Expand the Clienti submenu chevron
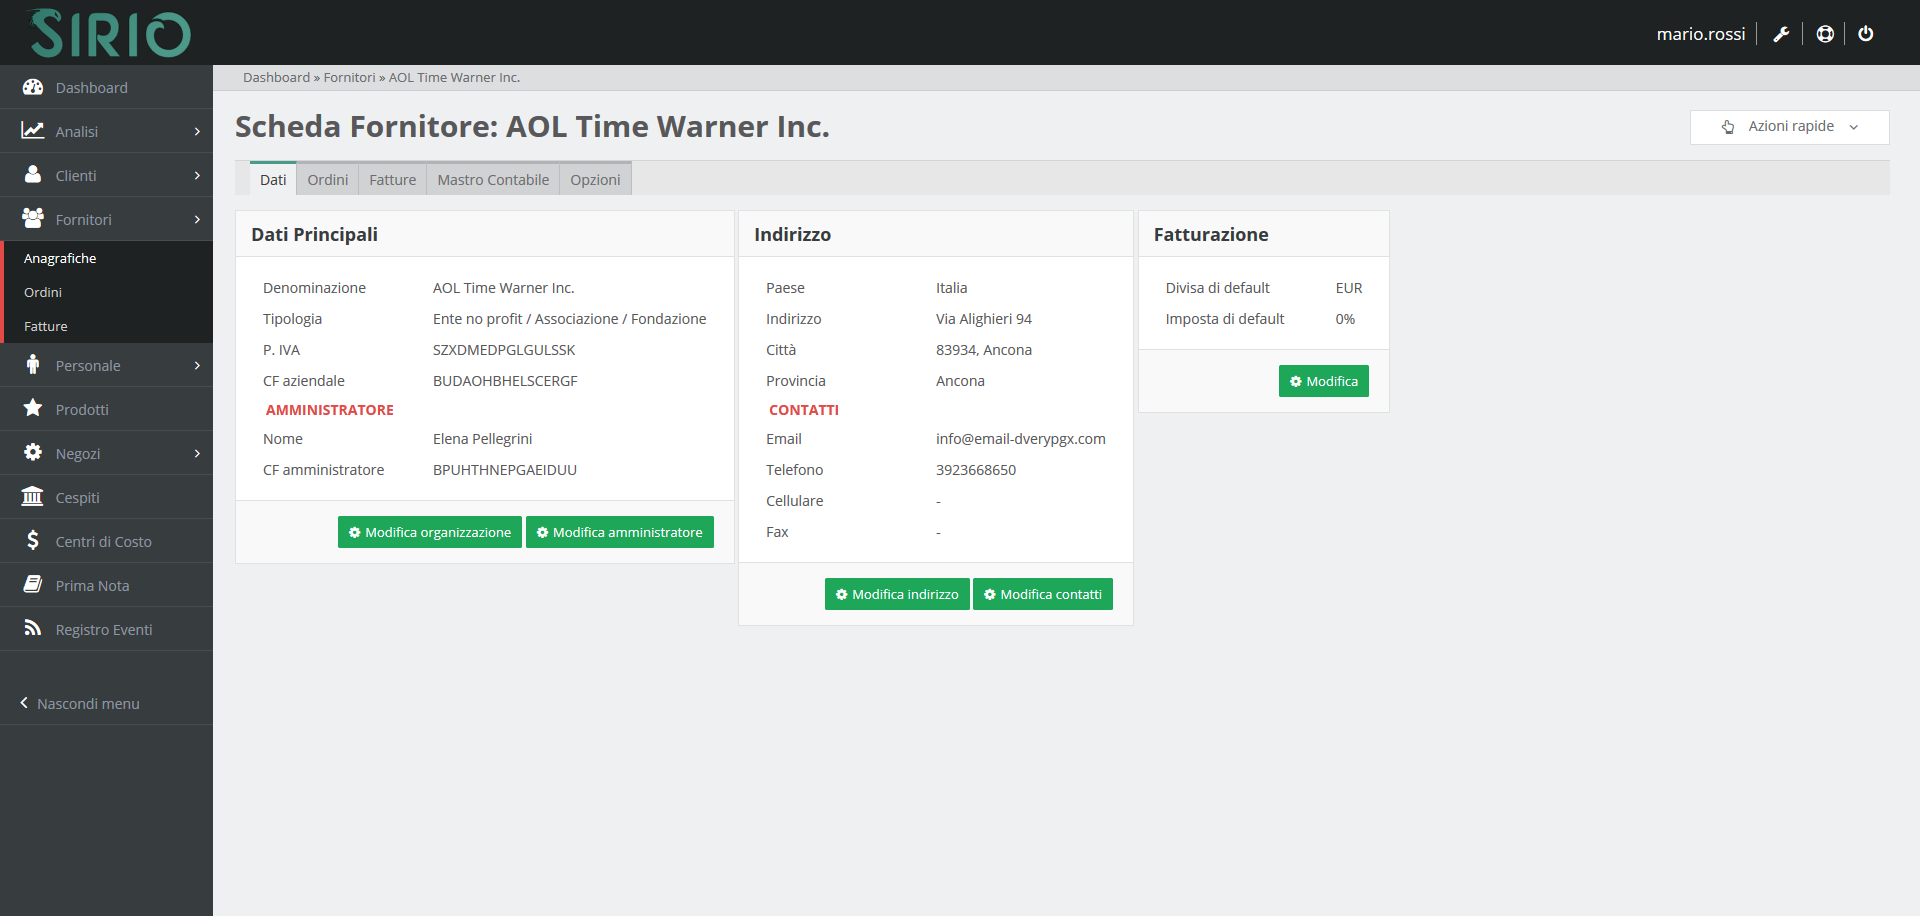The height and width of the screenshot is (916, 1920). [197, 175]
